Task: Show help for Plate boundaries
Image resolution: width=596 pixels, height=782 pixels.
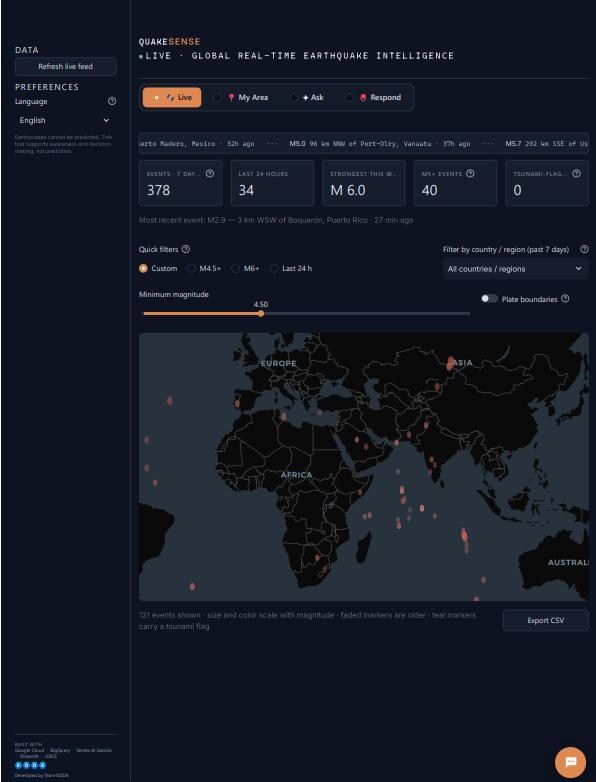Action: pos(565,299)
